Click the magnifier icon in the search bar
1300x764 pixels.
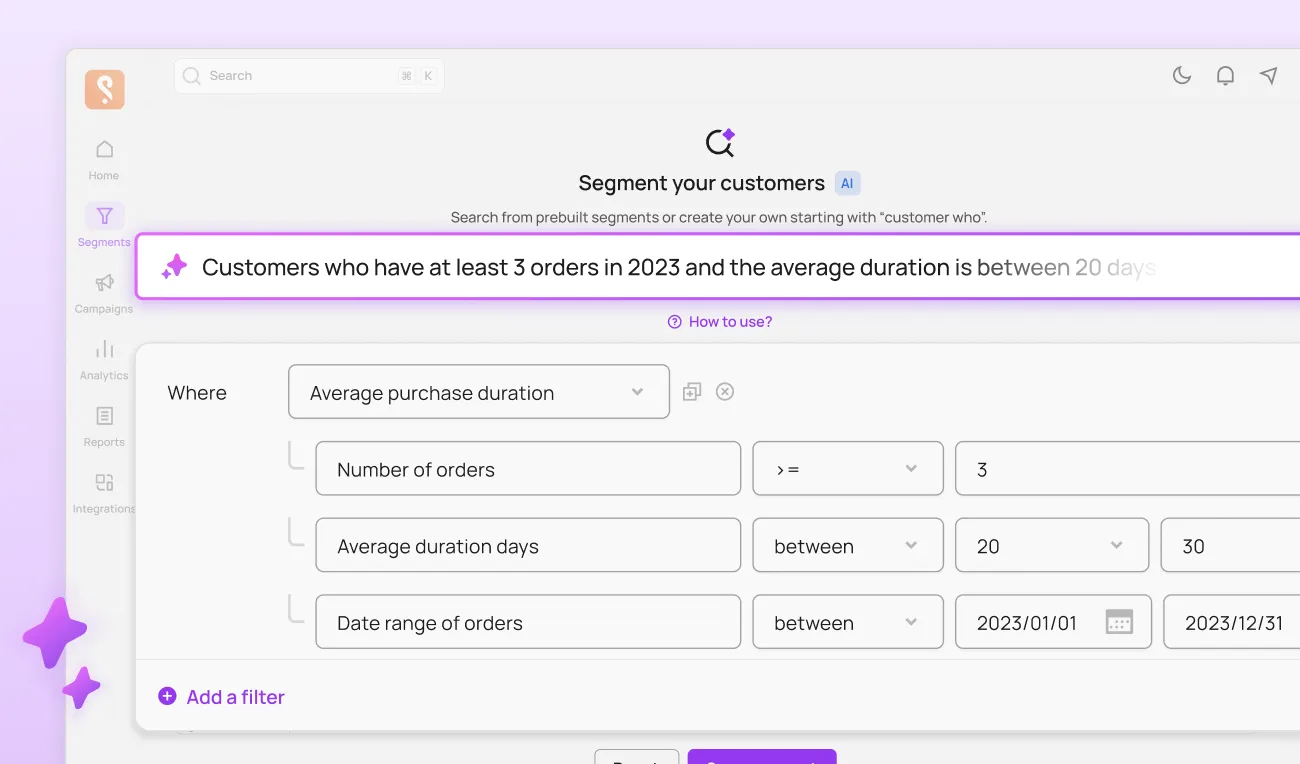[x=191, y=75]
